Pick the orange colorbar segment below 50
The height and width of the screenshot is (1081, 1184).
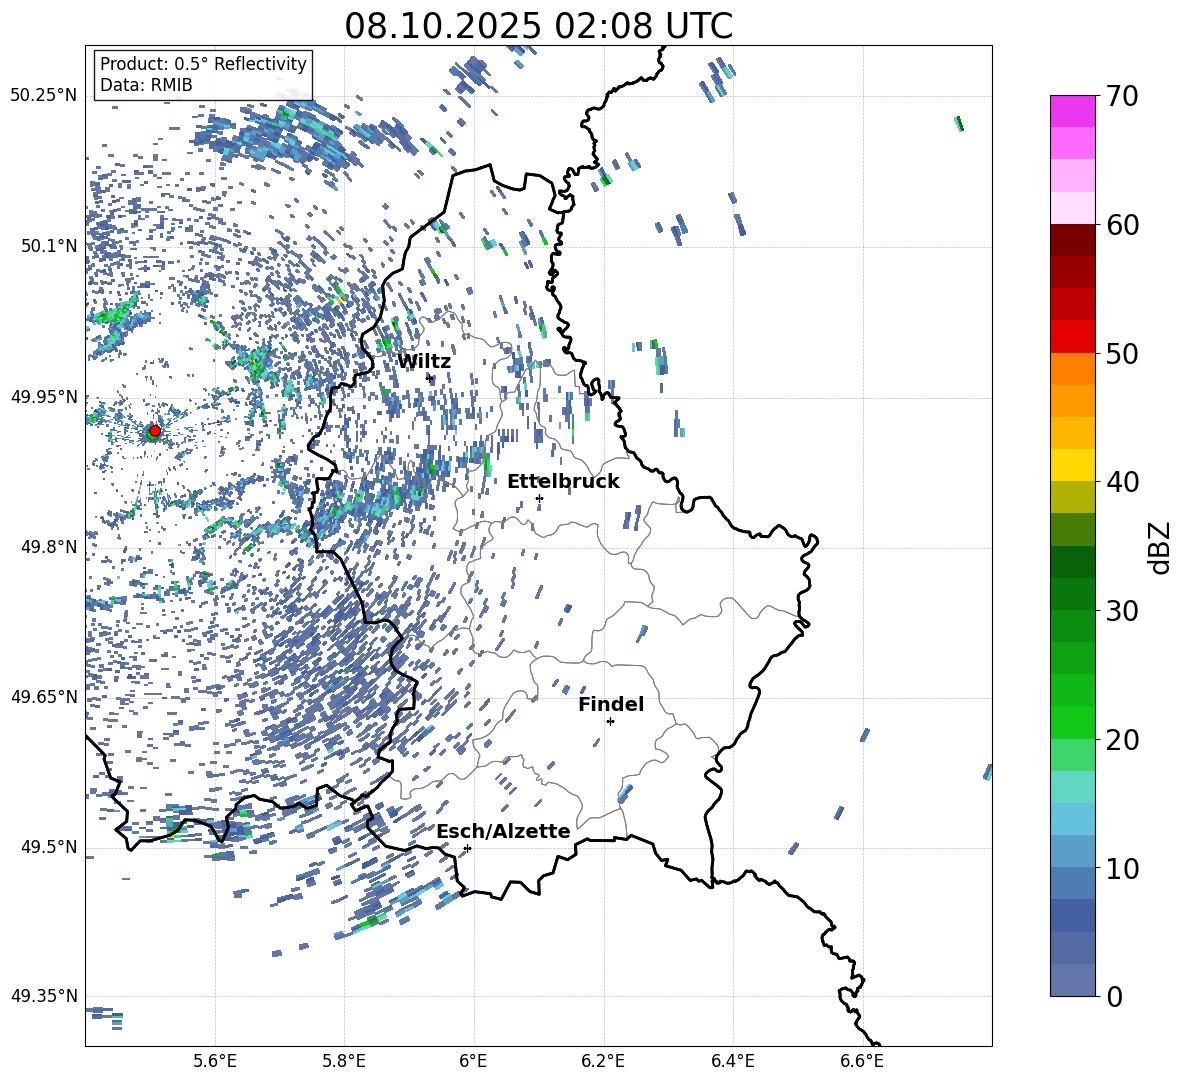pyautogui.click(x=1072, y=369)
